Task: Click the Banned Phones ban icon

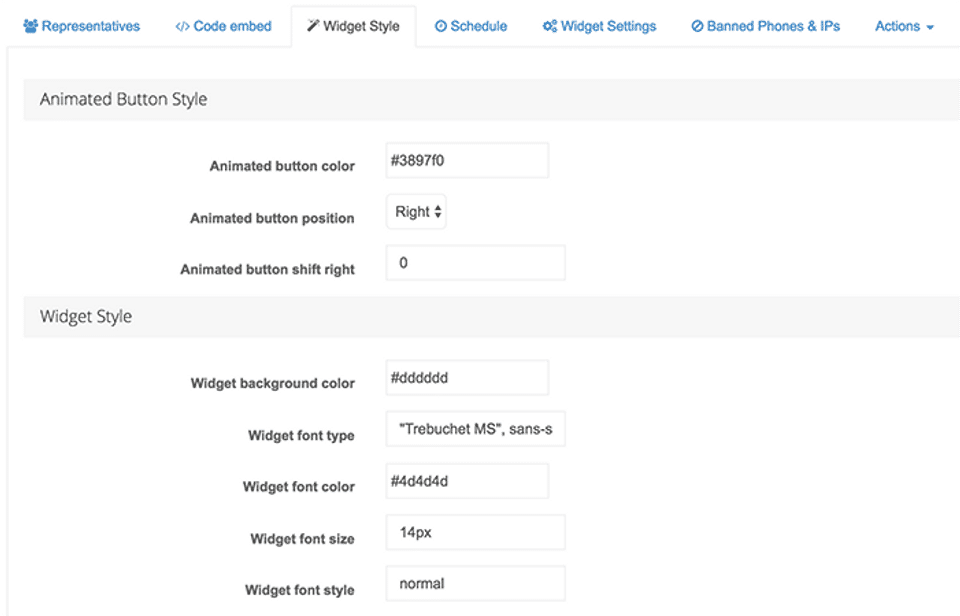Action: click(x=697, y=26)
